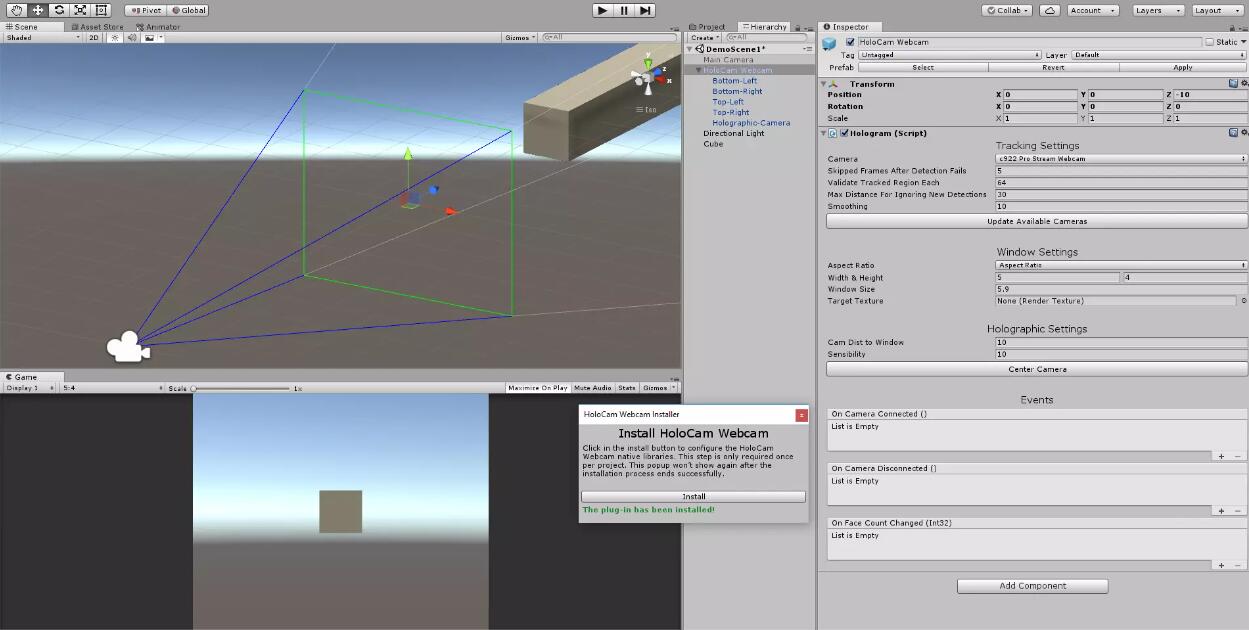This screenshot has height=630, width=1249.
Task: Collapse the HoloCam Webcam hierarchy item
Action: coord(699,71)
